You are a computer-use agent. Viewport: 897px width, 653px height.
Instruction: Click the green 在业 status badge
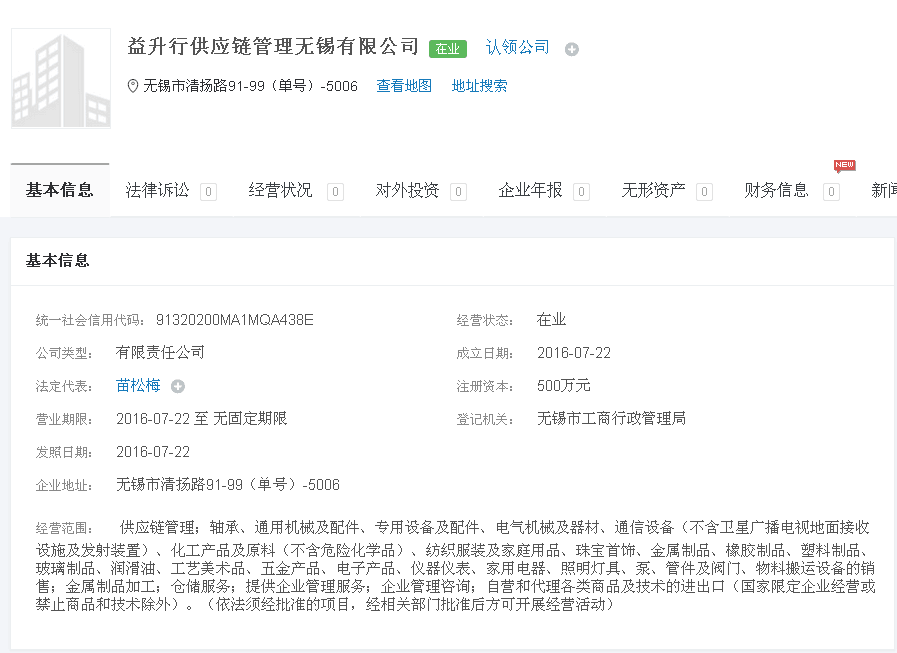[447, 48]
